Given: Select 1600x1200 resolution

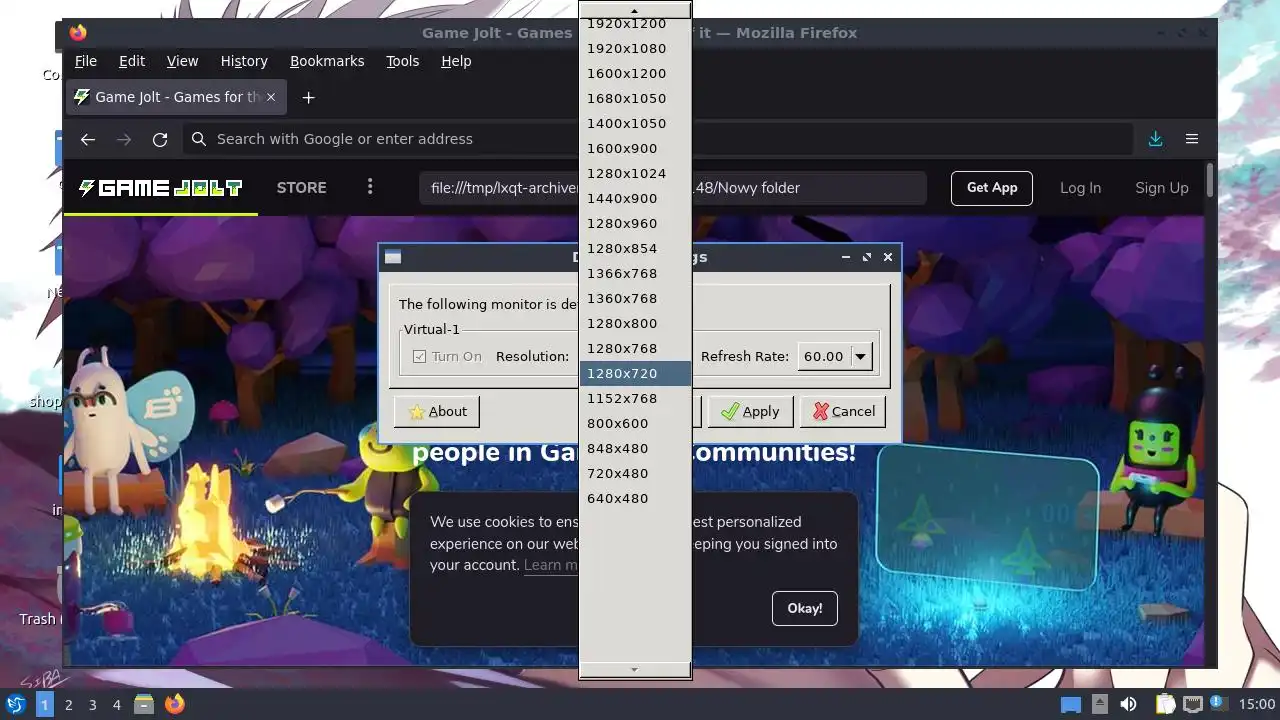Looking at the screenshot, I should [x=635, y=73].
